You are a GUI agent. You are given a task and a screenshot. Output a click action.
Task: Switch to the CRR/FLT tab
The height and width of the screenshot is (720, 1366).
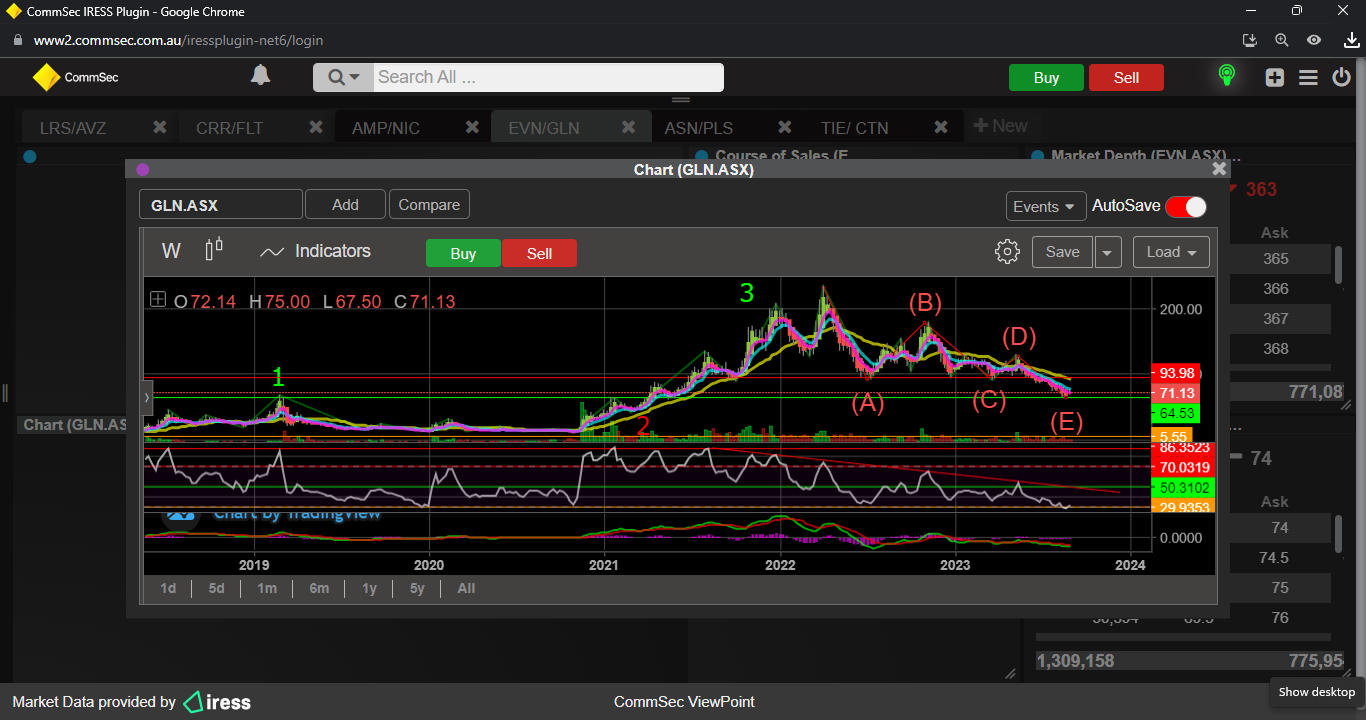click(230, 128)
